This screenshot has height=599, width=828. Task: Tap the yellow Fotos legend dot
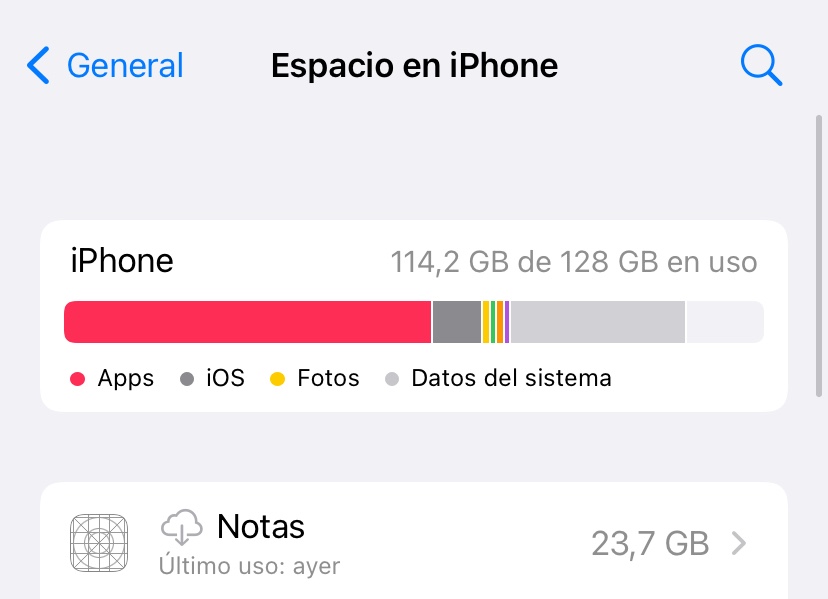coord(278,379)
